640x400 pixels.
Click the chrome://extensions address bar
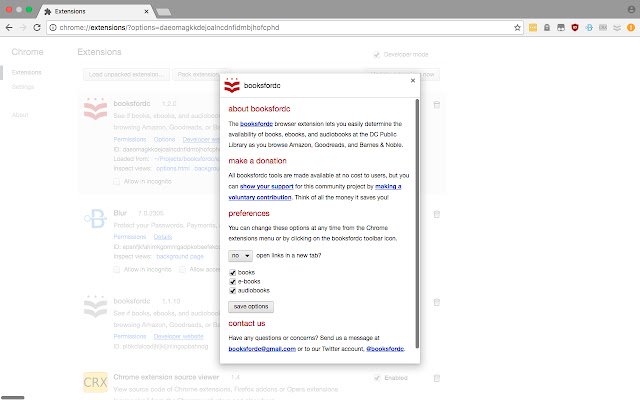click(285, 27)
